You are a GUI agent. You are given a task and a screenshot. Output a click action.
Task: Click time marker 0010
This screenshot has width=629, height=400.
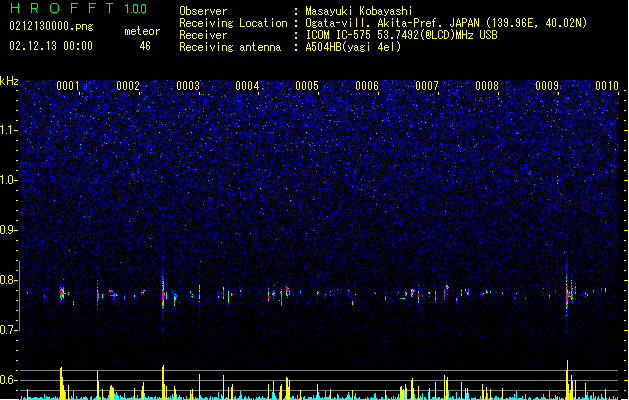pyautogui.click(x=607, y=85)
